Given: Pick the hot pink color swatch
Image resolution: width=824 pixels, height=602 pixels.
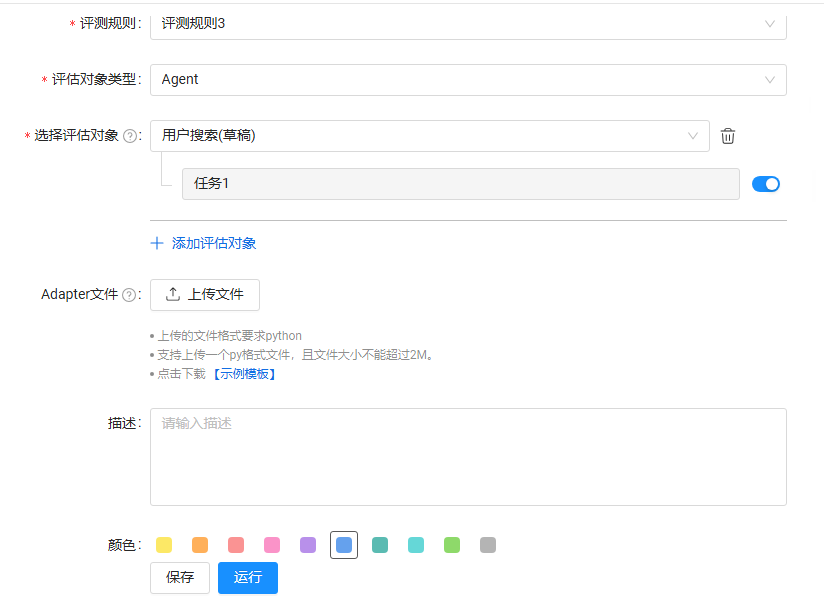Looking at the screenshot, I should [x=272, y=545].
